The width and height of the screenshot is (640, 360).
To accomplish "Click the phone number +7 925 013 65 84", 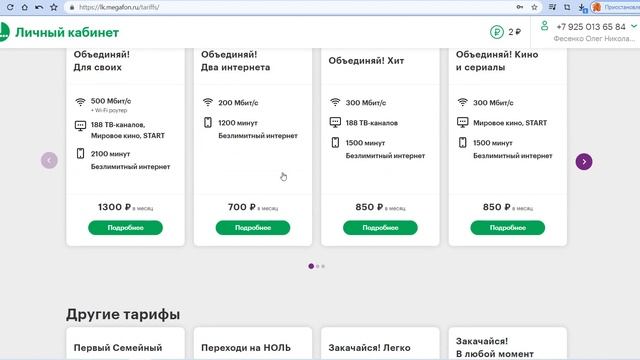I will pyautogui.click(x=591, y=27).
